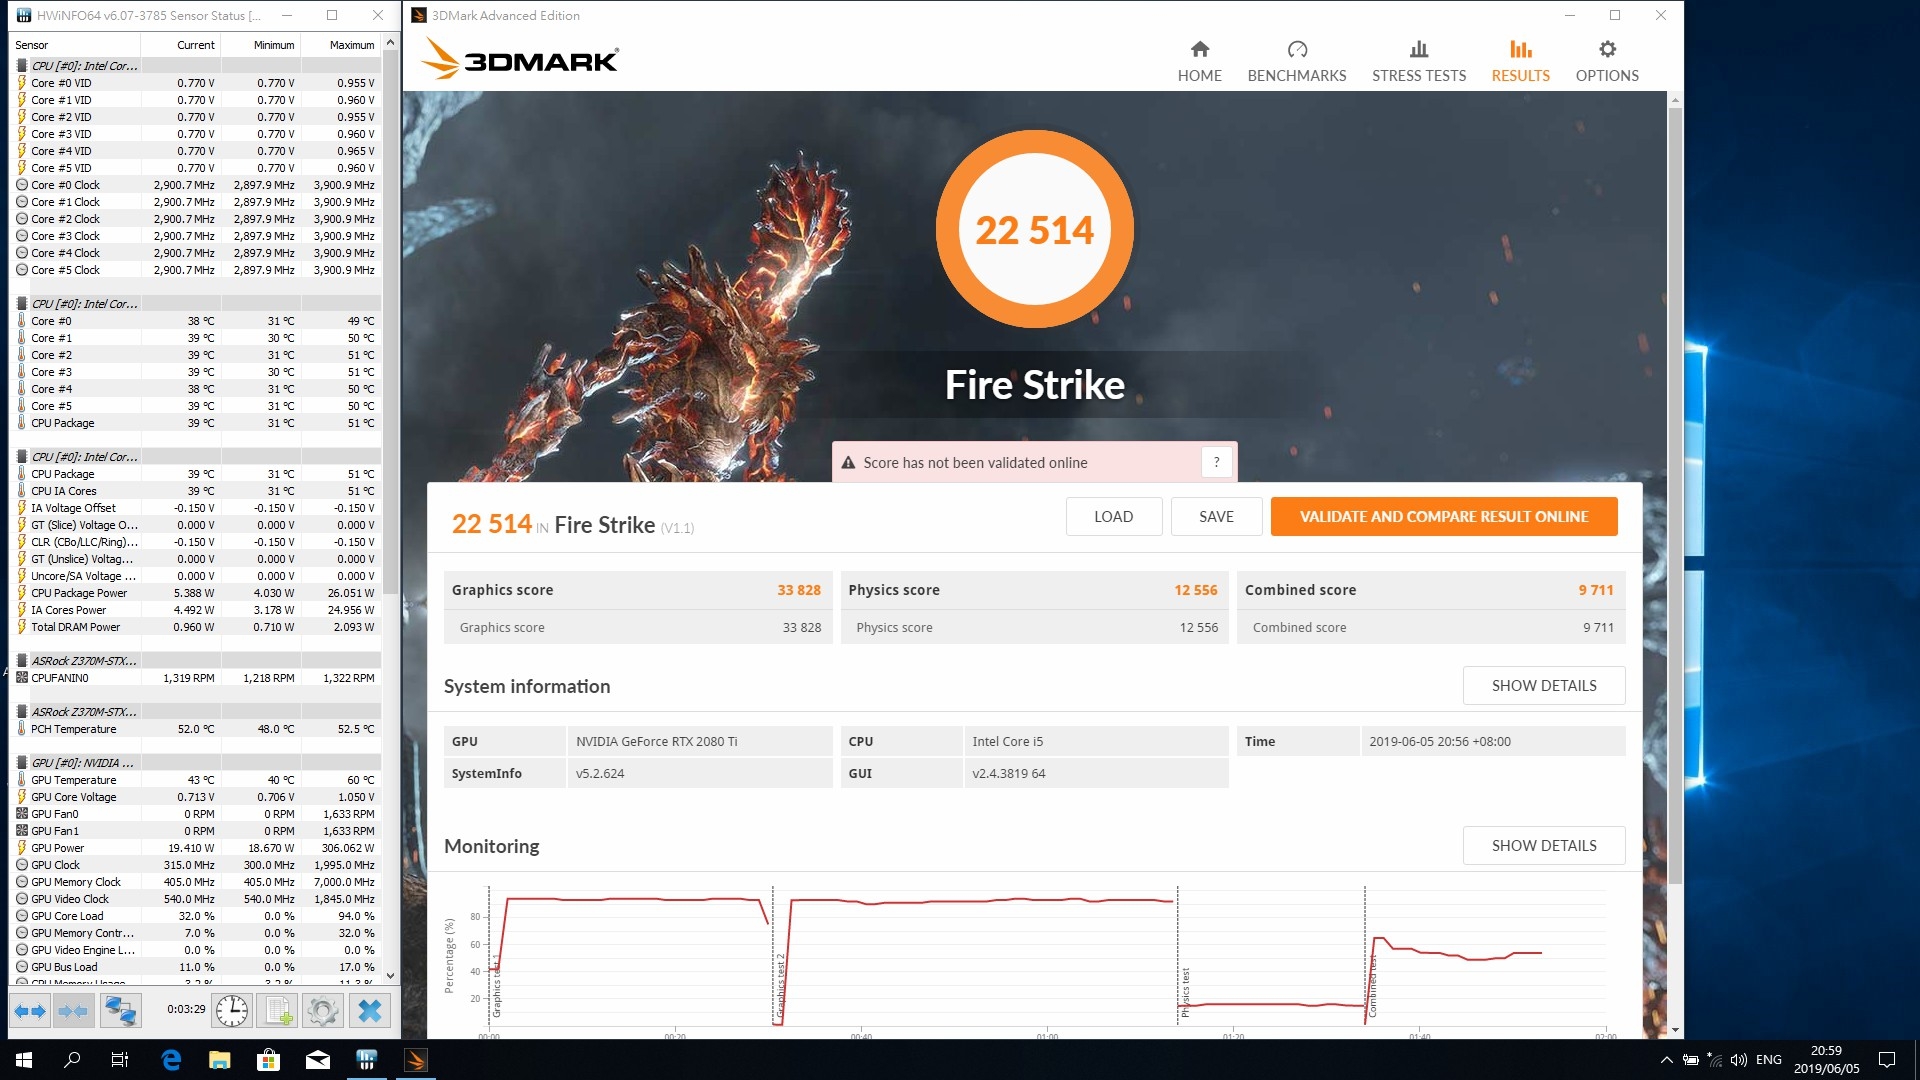Open taskbar clock and calendar
Viewport: 1920px width, 1080px height.
pos(1826,1060)
